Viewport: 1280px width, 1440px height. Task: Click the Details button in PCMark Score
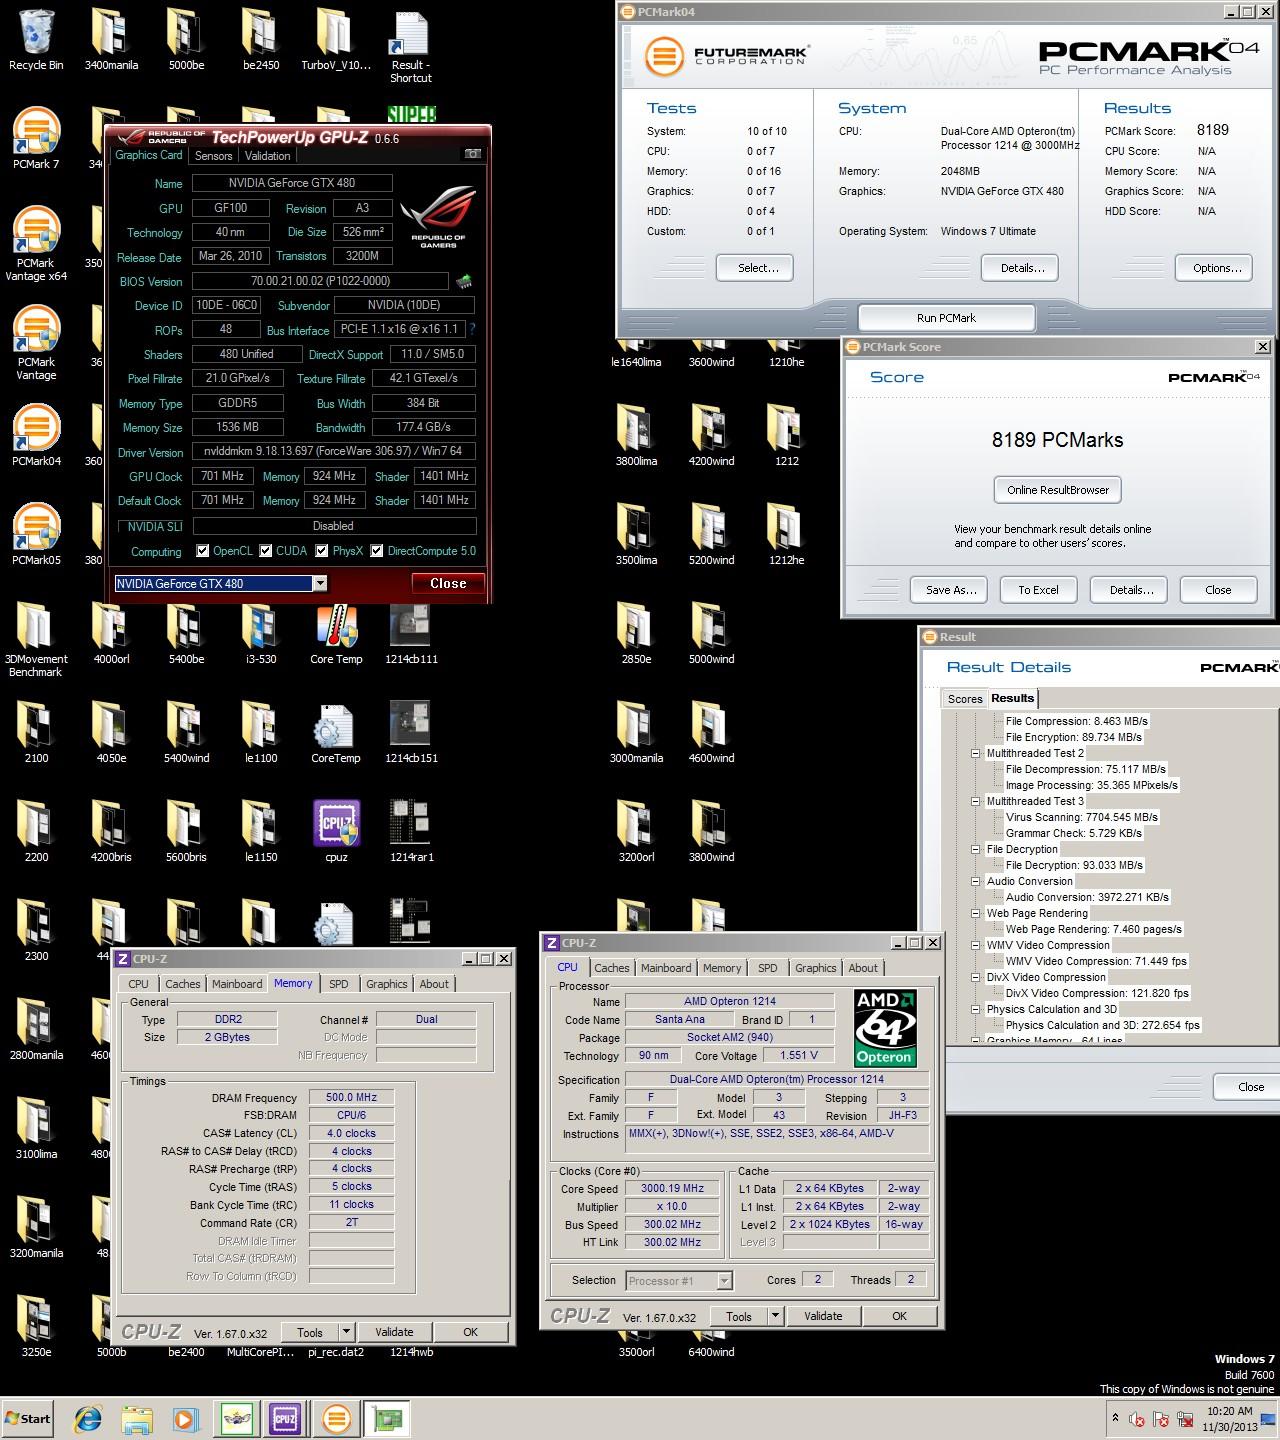coord(1131,590)
